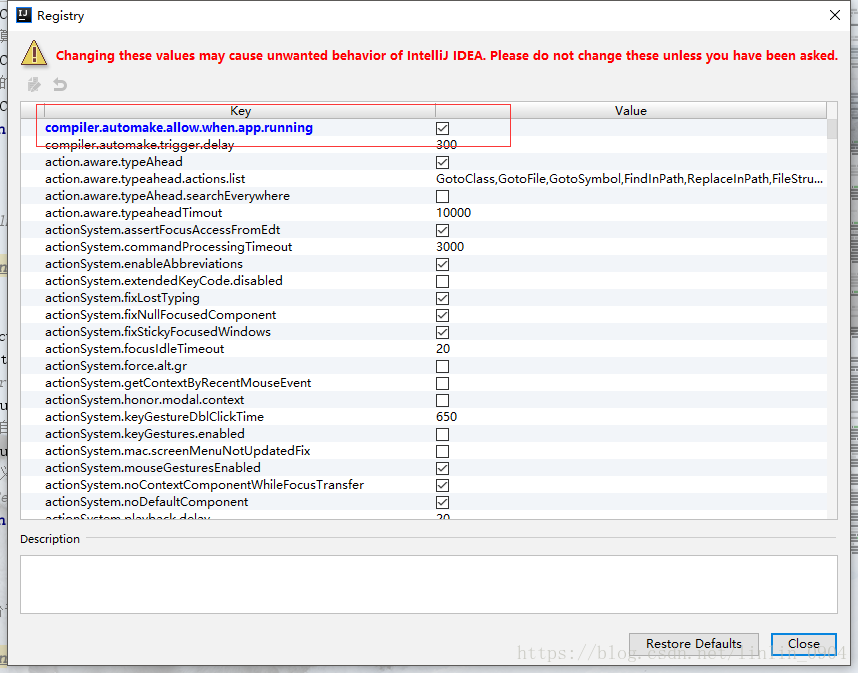
Task: Enable actionSystem.keyGestures.enabled checkbox
Action: (x=442, y=434)
